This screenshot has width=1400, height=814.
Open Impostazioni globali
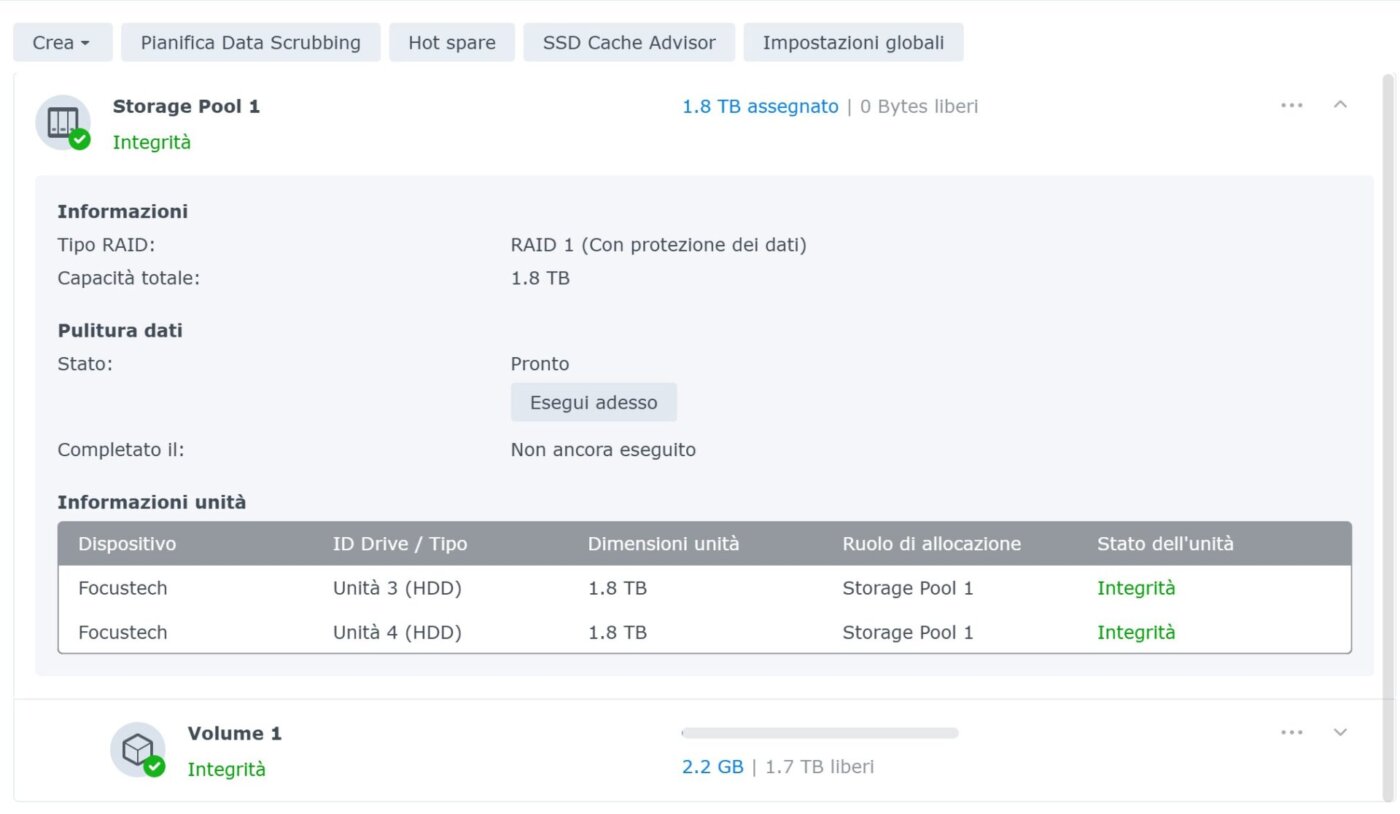click(853, 43)
